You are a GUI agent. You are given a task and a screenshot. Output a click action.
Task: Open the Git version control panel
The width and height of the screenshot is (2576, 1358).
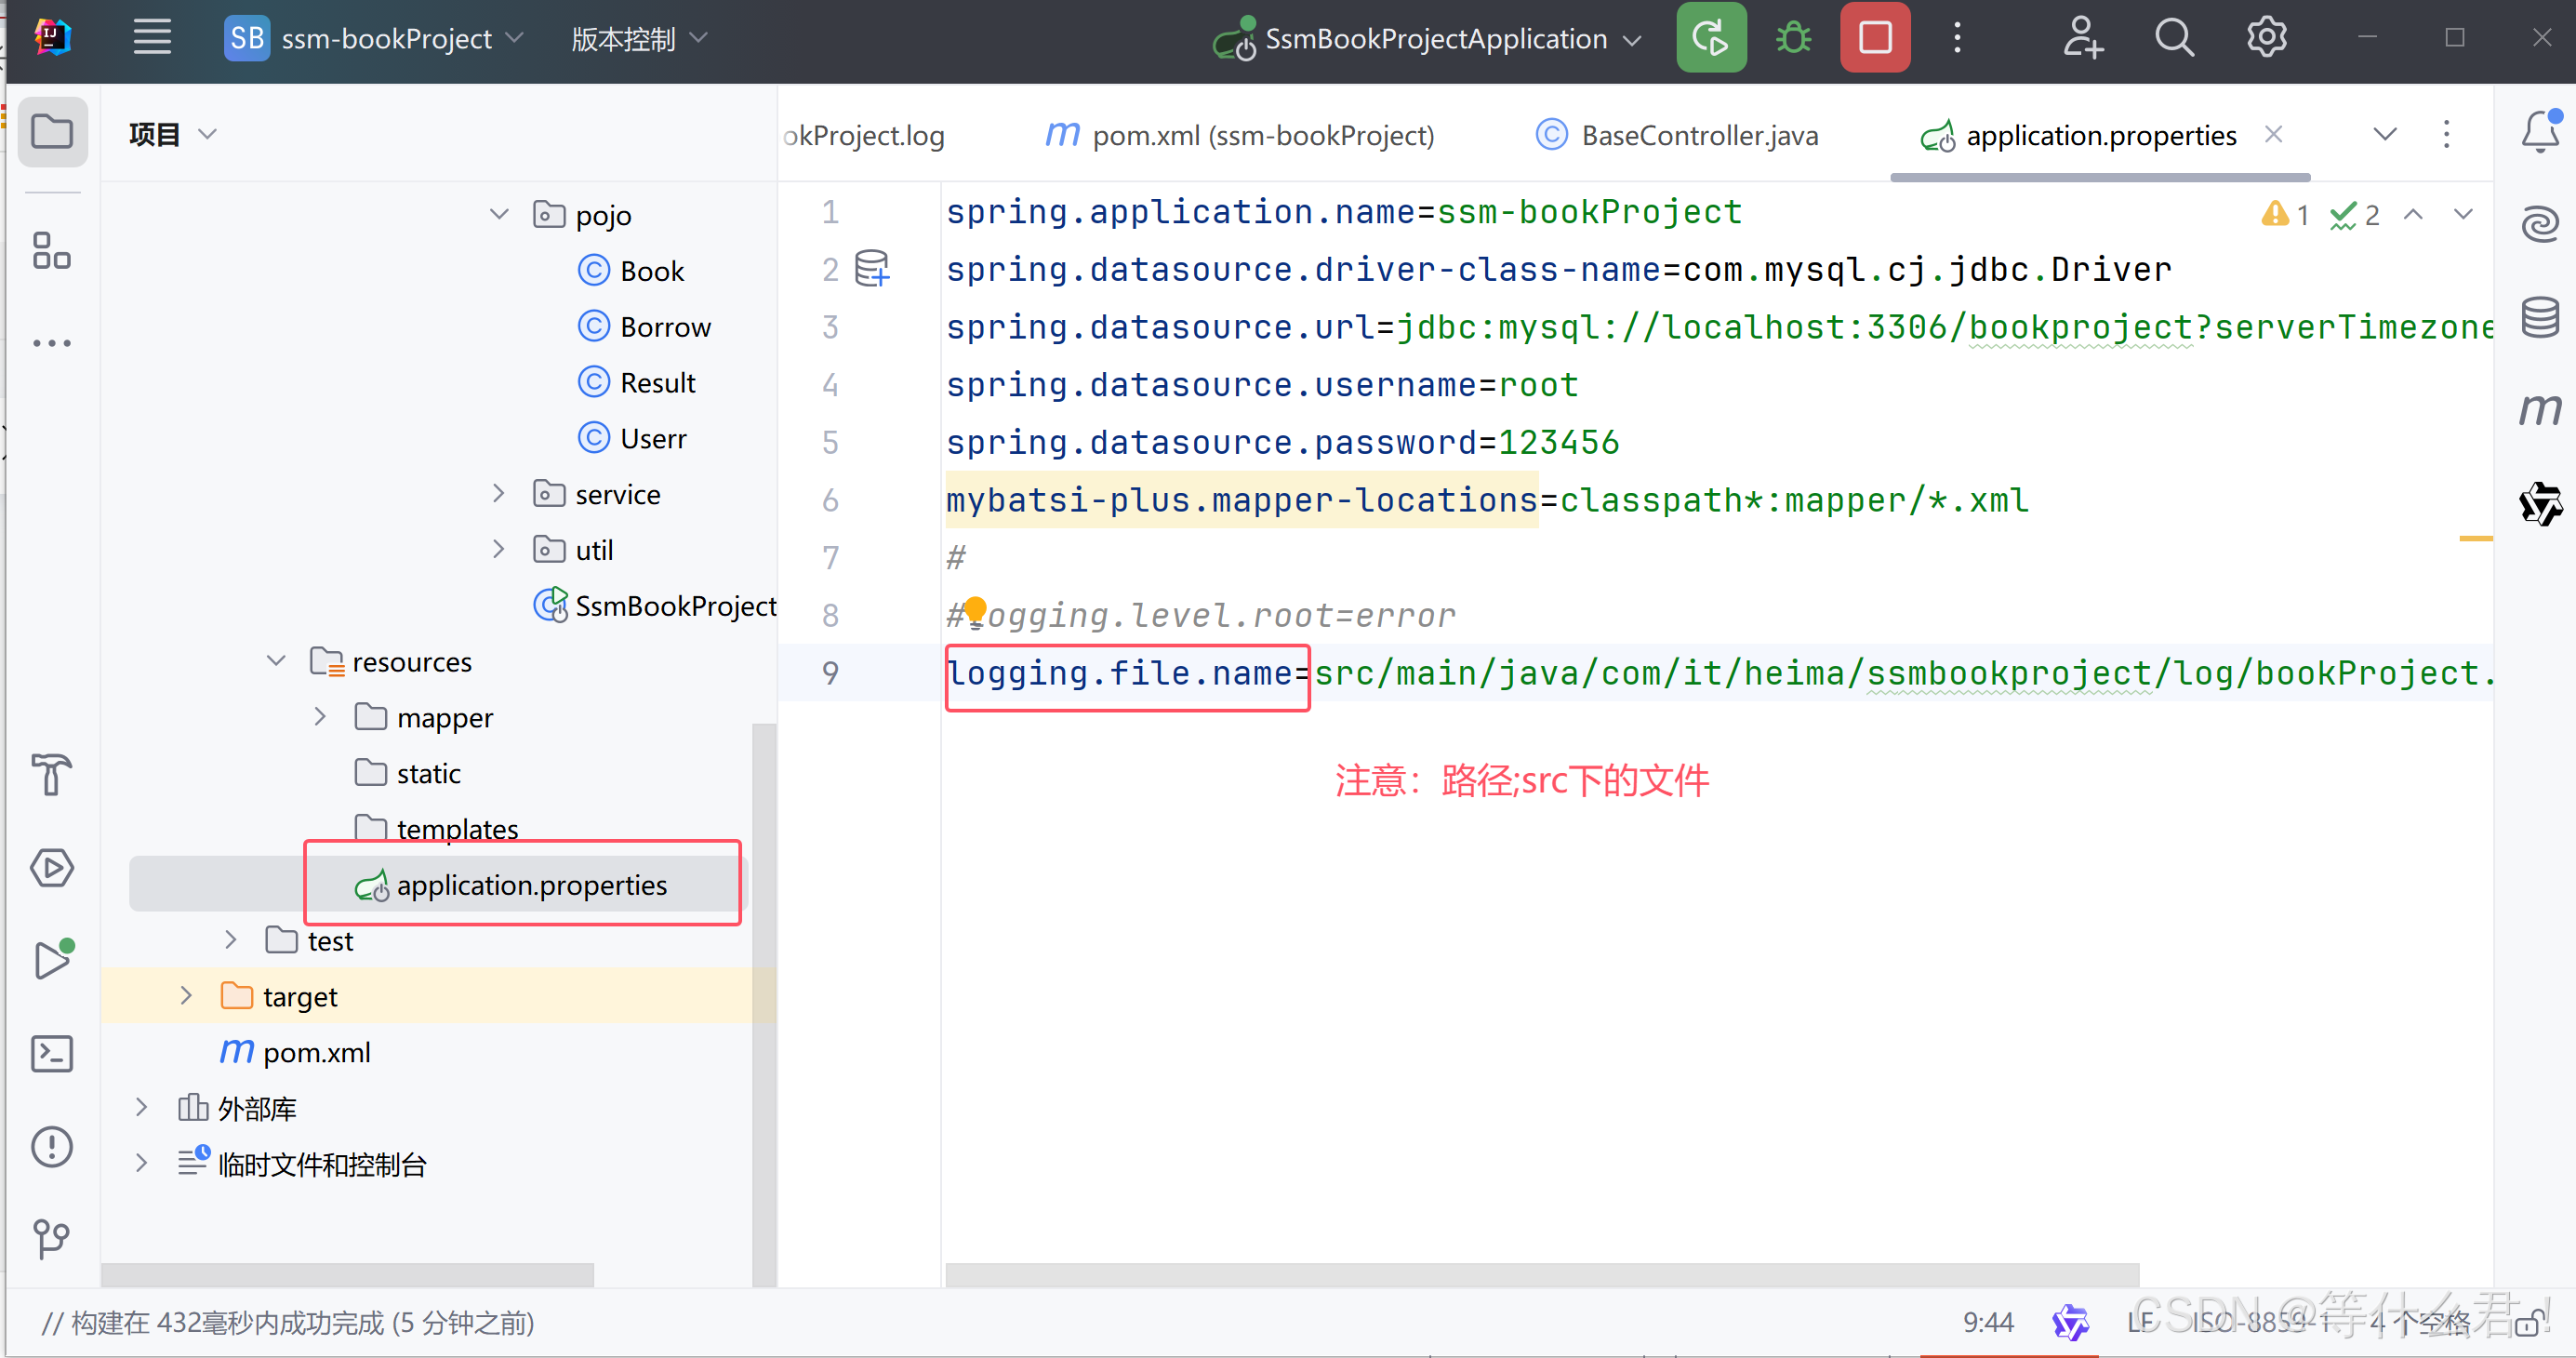pos(52,1239)
